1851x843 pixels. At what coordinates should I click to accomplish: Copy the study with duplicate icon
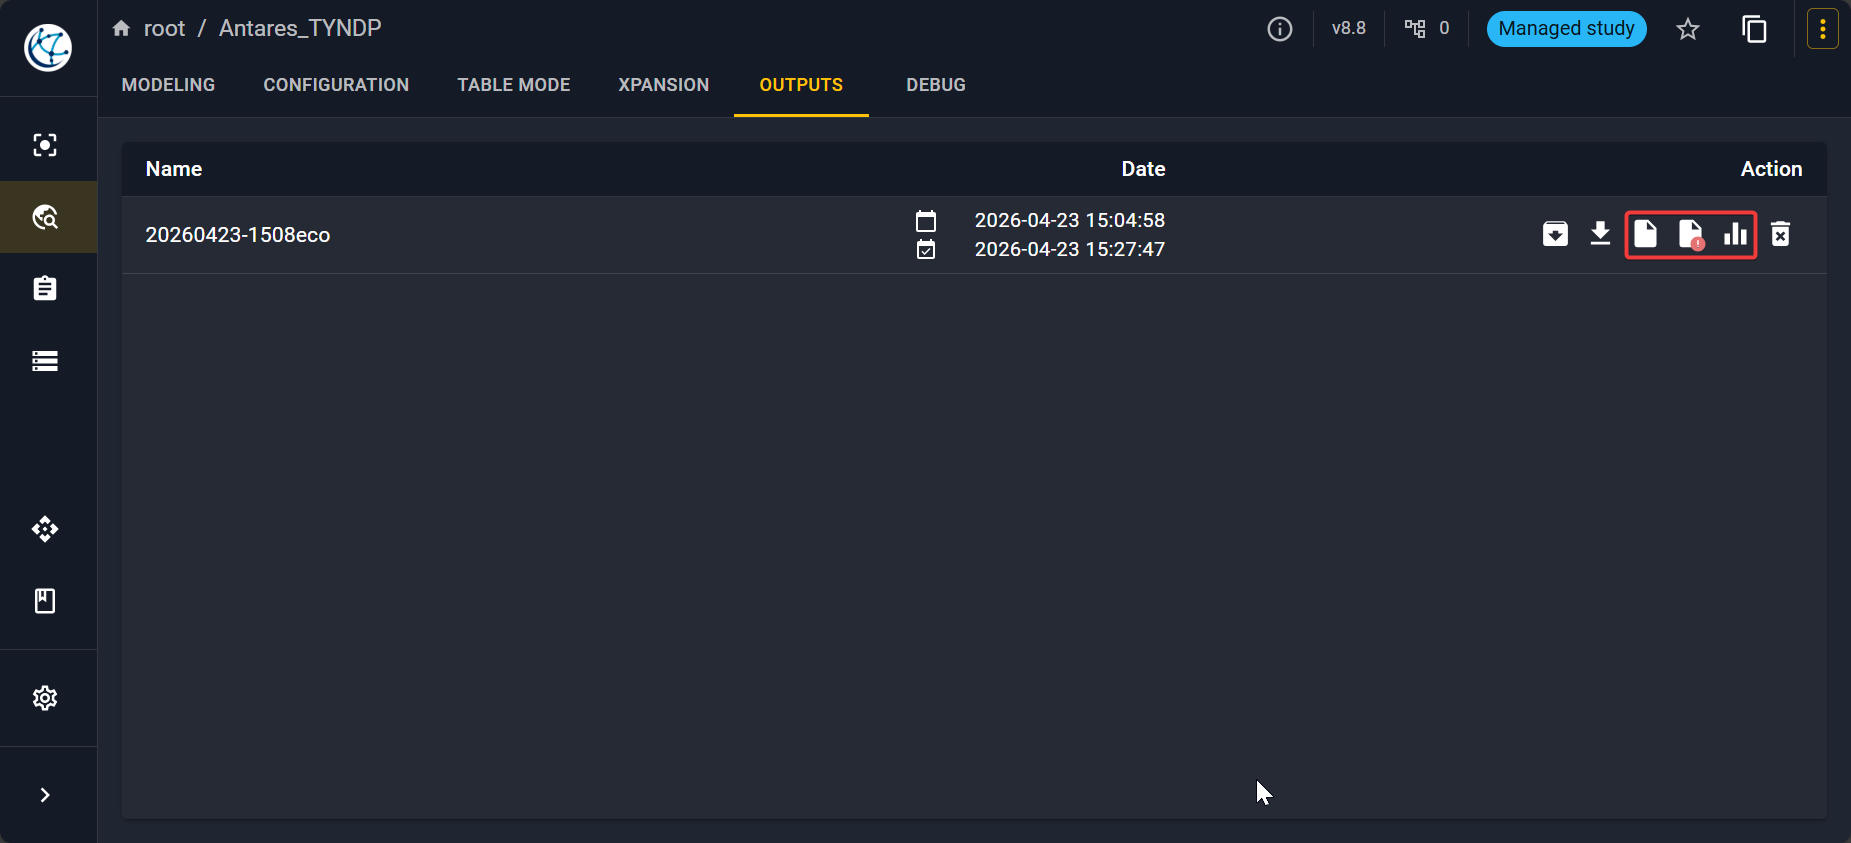click(x=1754, y=29)
